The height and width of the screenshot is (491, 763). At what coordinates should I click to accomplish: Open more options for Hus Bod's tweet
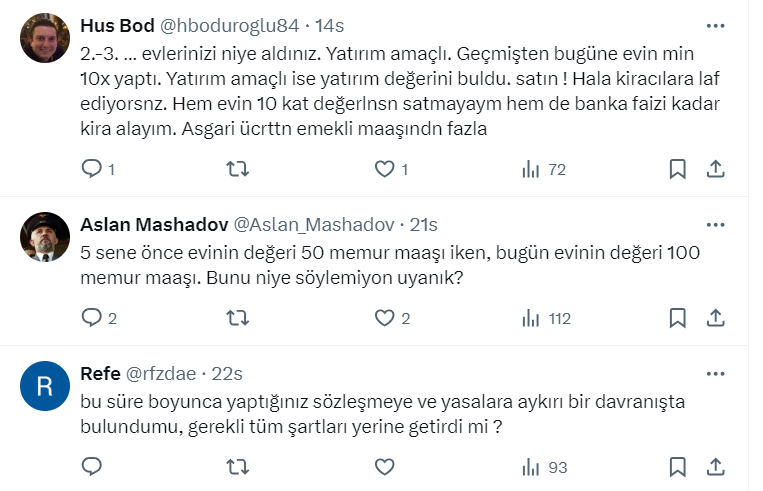pos(716,25)
